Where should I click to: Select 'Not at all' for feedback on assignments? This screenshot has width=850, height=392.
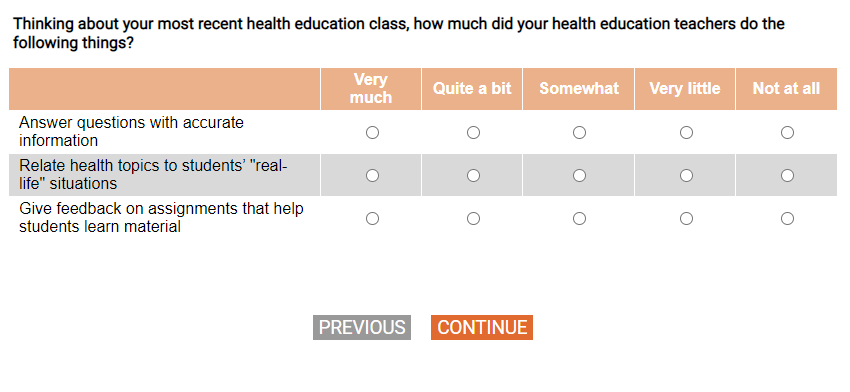tap(787, 219)
